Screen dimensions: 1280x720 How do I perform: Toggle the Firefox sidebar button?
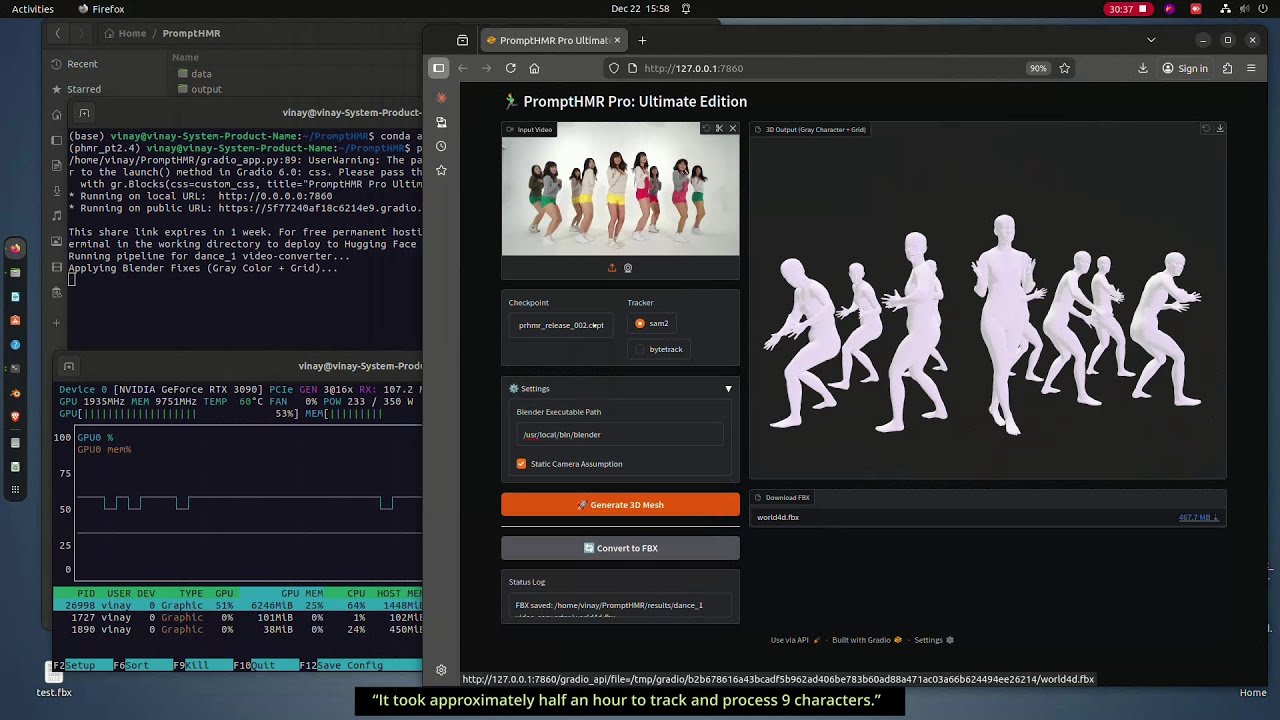coord(438,68)
